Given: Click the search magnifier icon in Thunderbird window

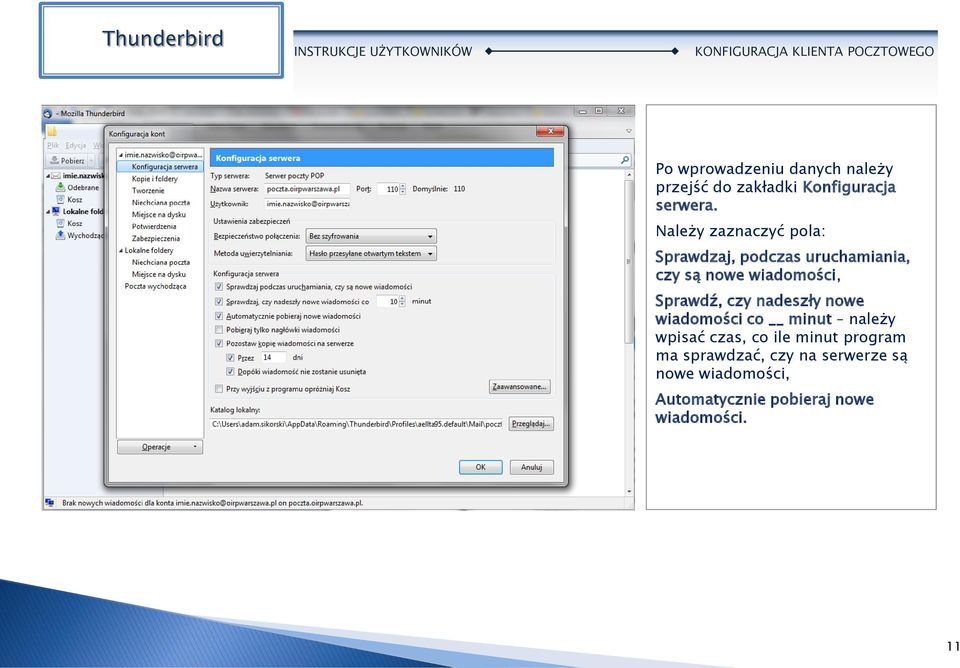Looking at the screenshot, I should (624, 160).
